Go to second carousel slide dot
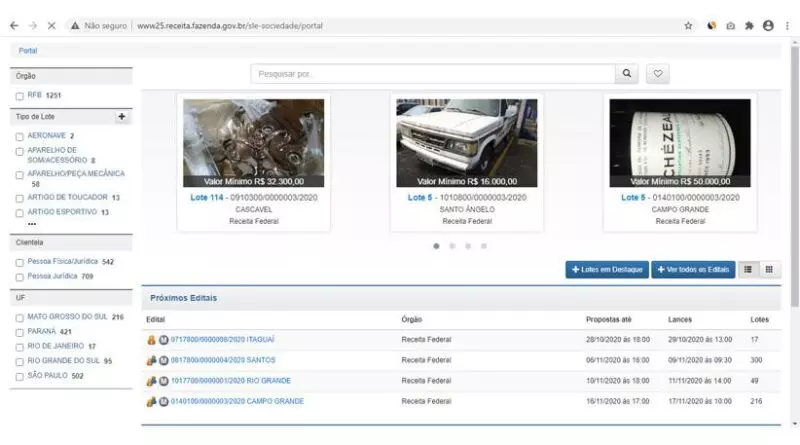This screenshot has width=800, height=445. [x=452, y=245]
